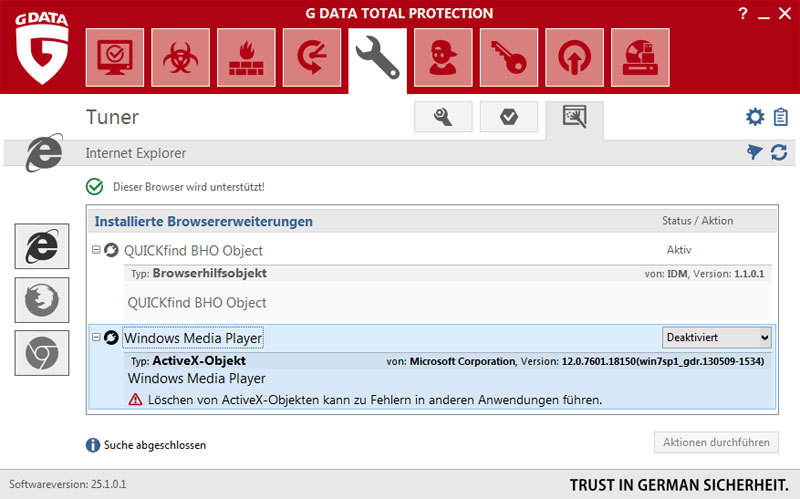Viewport: 800px width, 499px height.
Task: Select the Windows Media Player row title
Action: pos(193,338)
